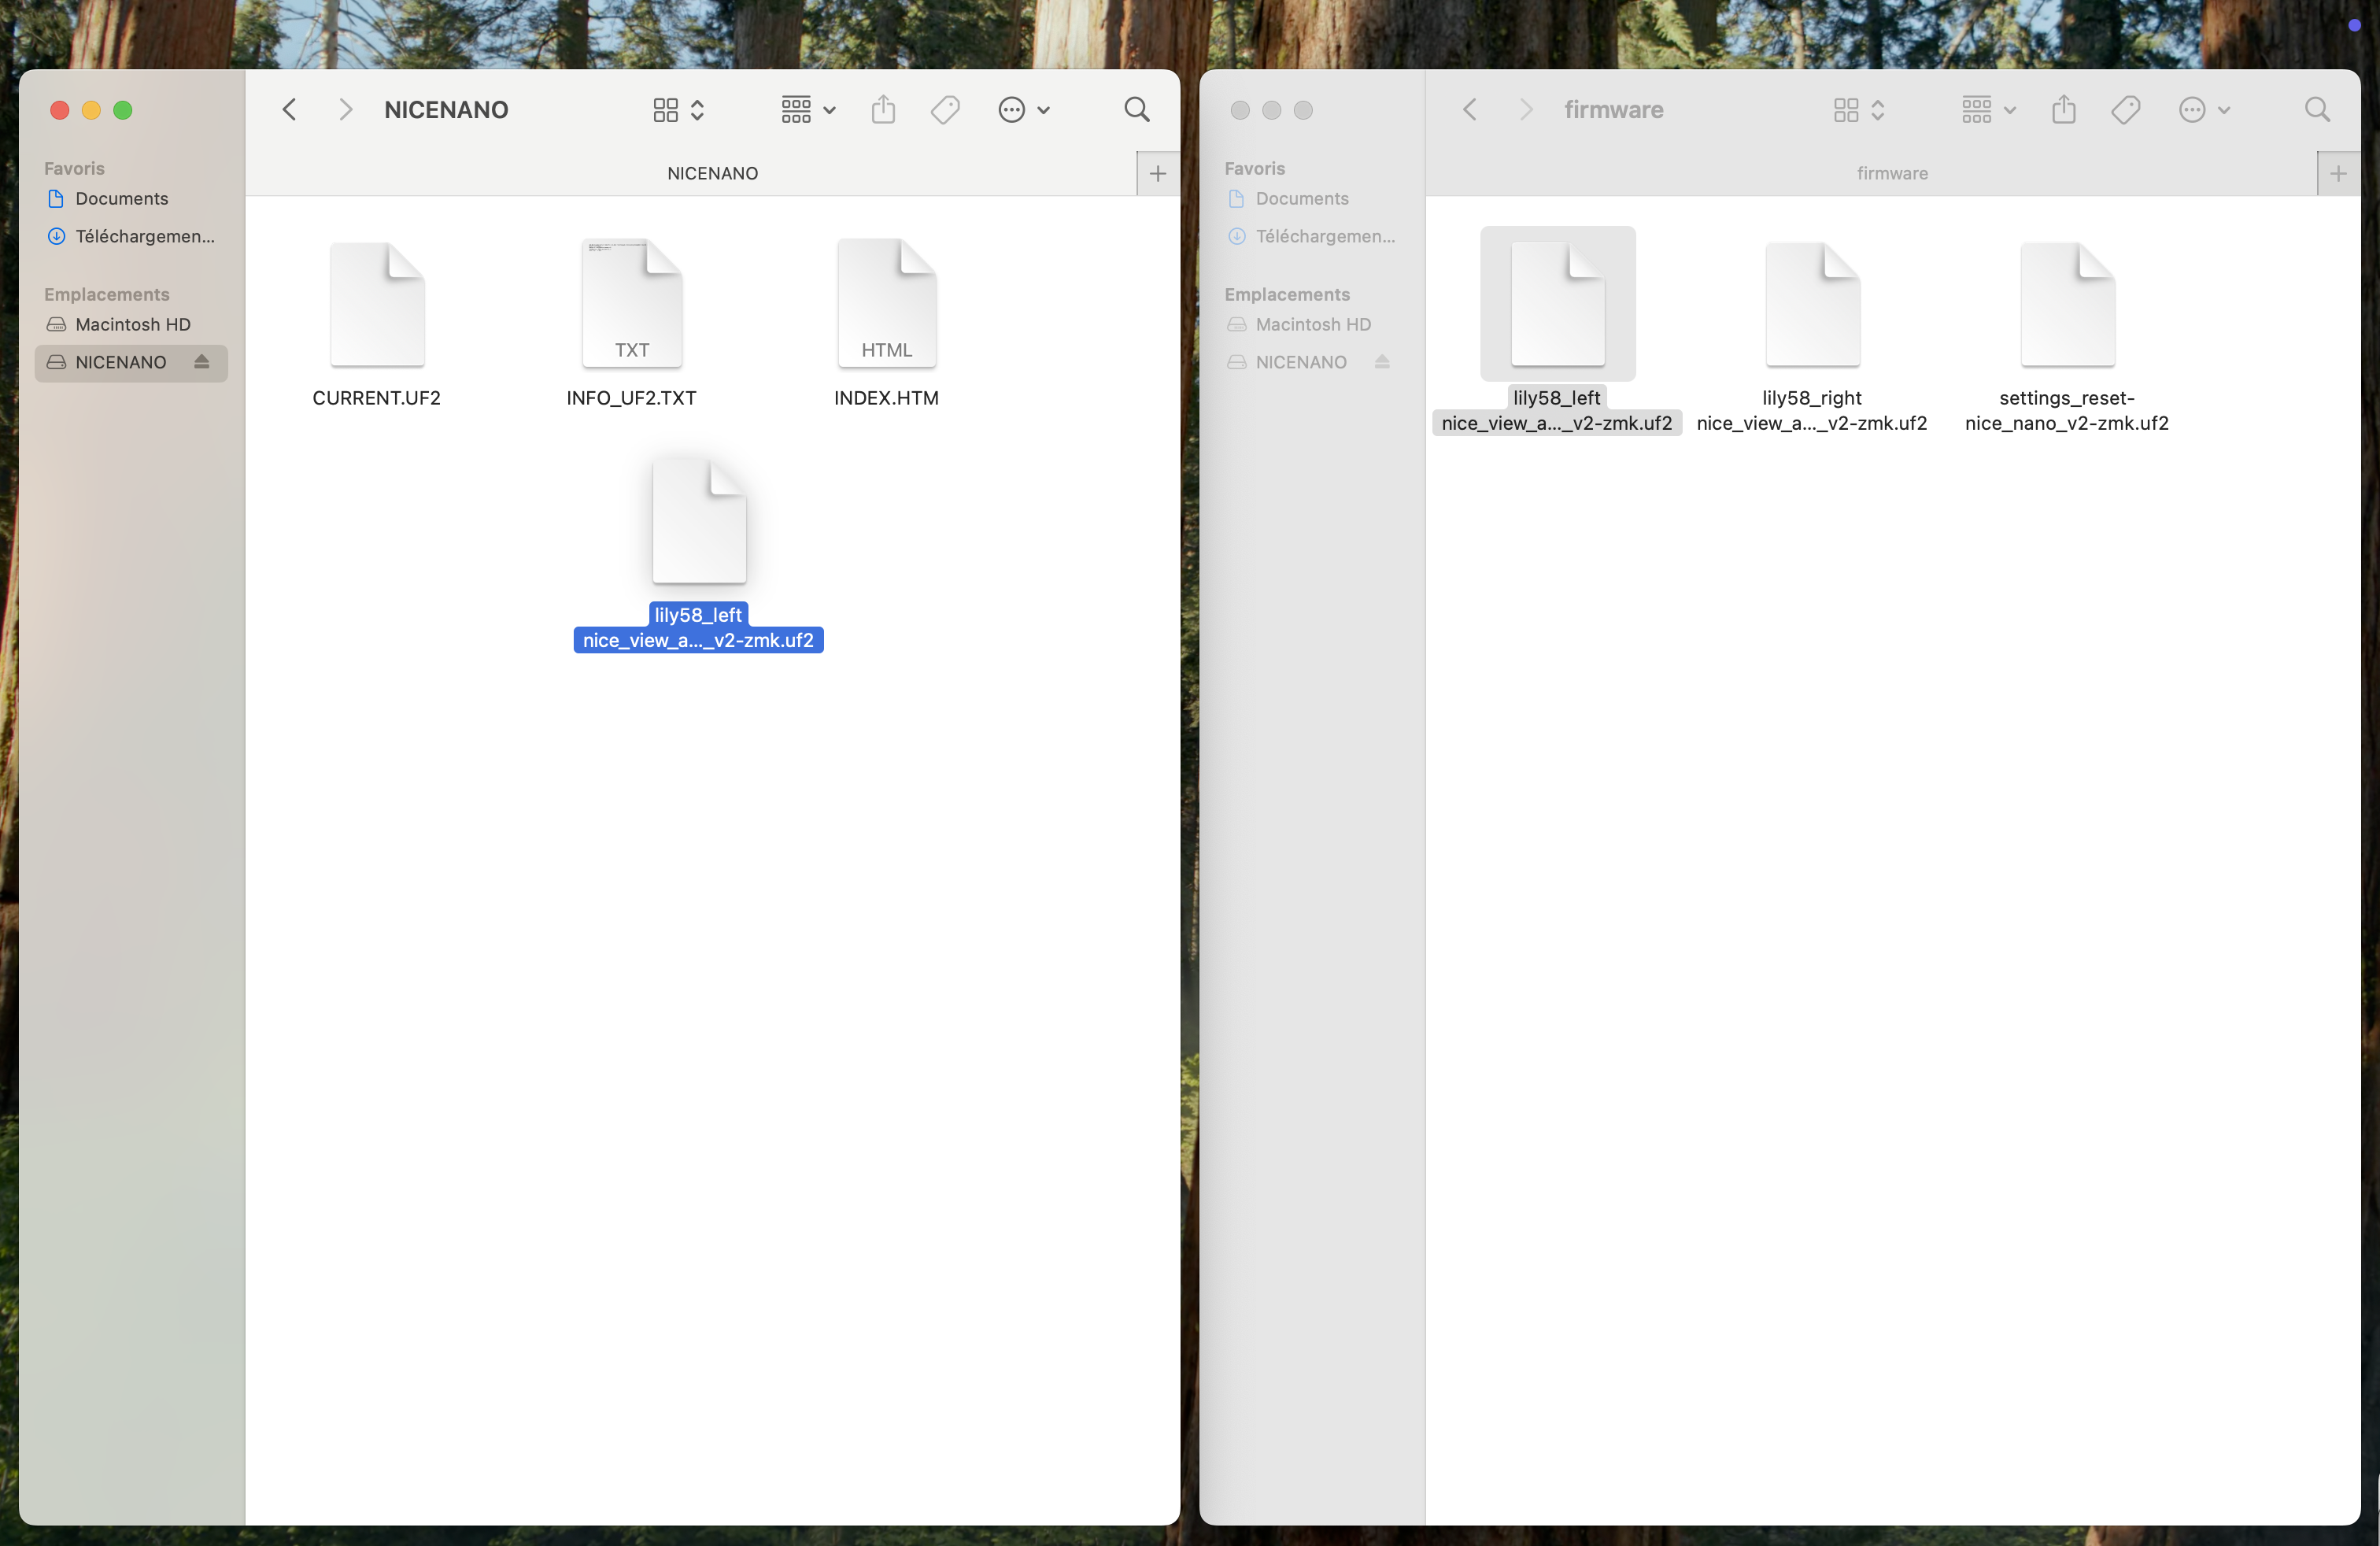
Task: Click the tag icon in NICENANO toolbar
Action: (945, 109)
